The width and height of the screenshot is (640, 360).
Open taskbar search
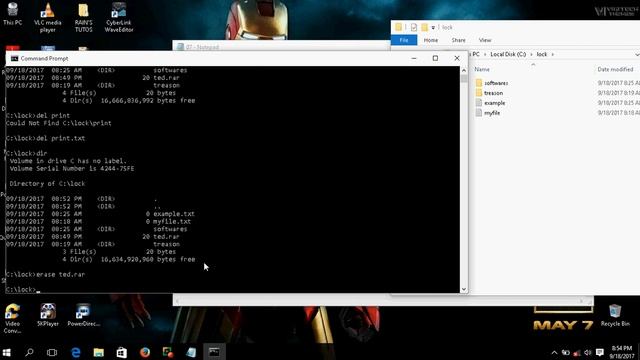29,352
